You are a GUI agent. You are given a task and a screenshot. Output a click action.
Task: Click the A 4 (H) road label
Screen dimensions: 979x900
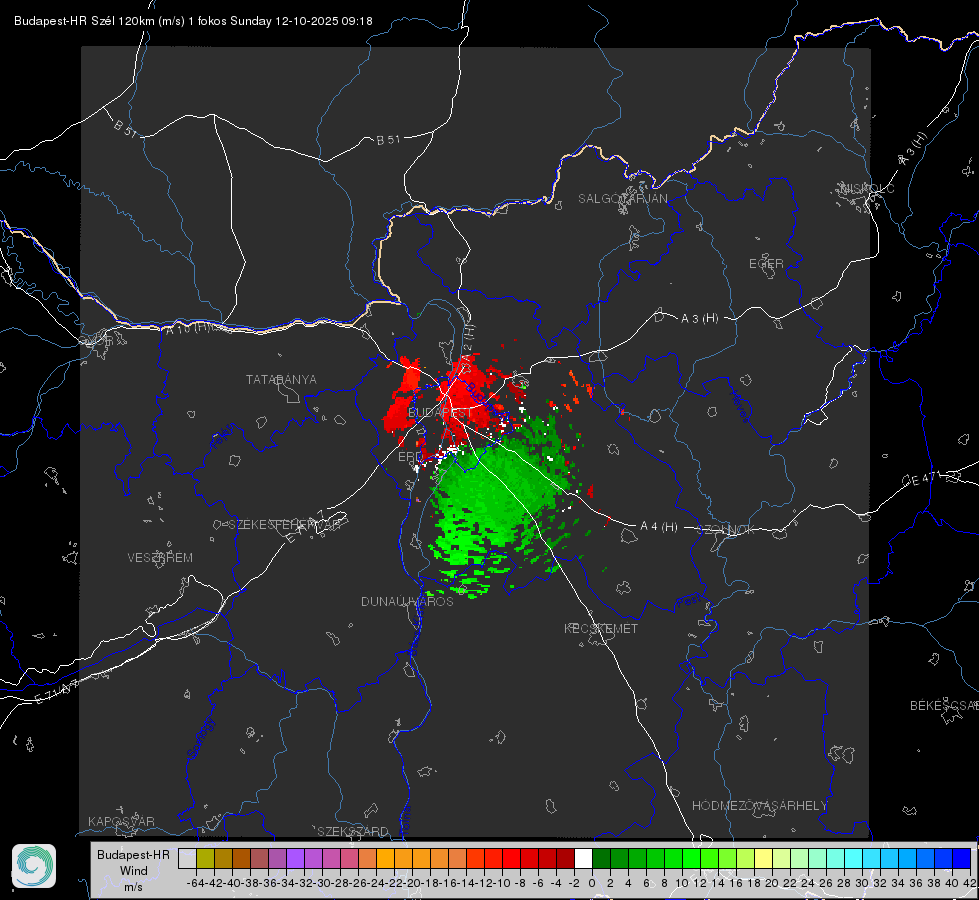coord(659,527)
